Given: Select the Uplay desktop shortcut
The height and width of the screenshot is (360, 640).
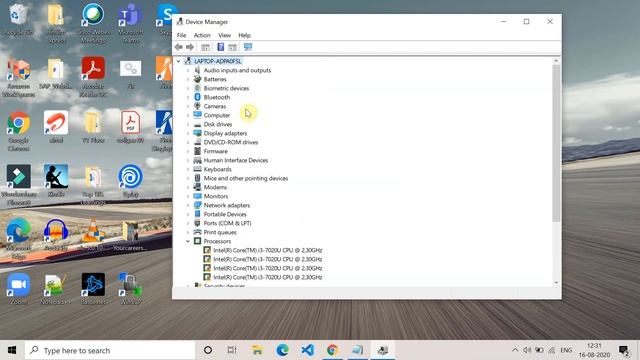Looking at the screenshot, I should click(131, 181).
